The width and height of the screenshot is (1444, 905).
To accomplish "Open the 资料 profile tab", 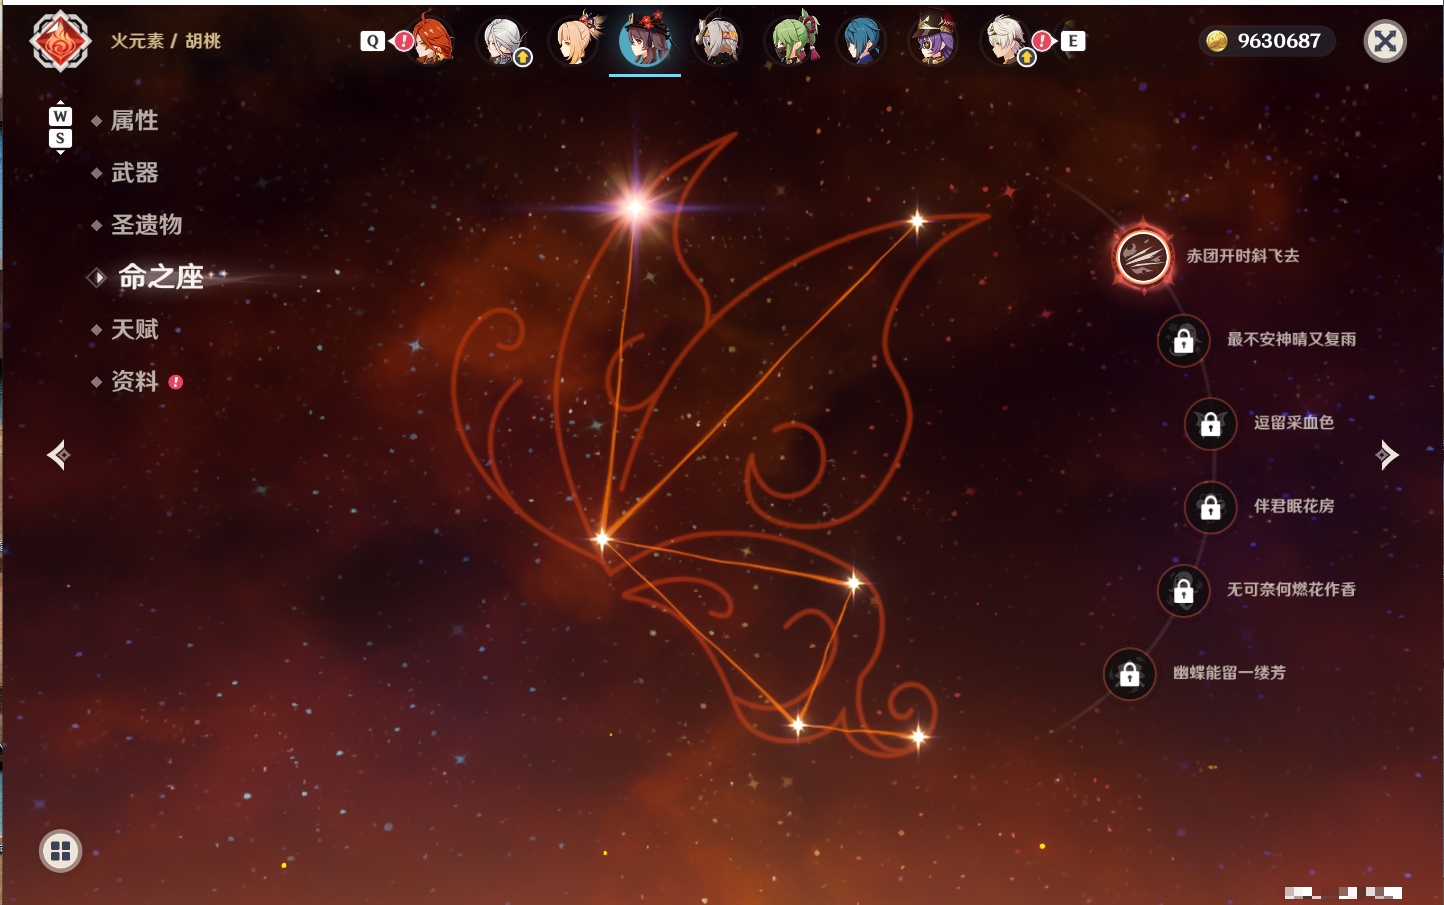I will tap(134, 381).
